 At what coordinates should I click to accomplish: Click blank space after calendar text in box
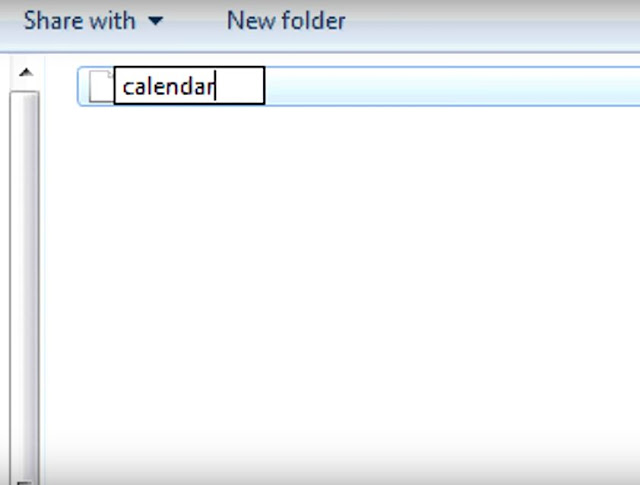241,86
